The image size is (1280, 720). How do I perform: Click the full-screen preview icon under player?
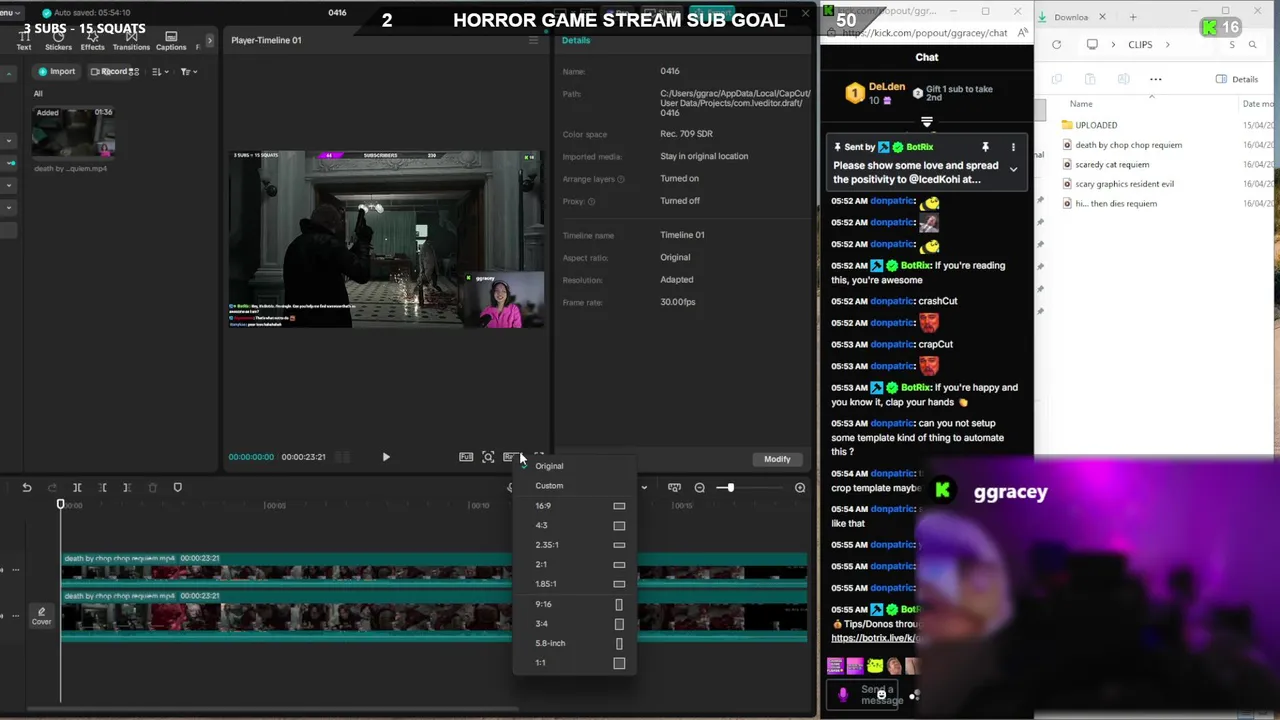466,457
